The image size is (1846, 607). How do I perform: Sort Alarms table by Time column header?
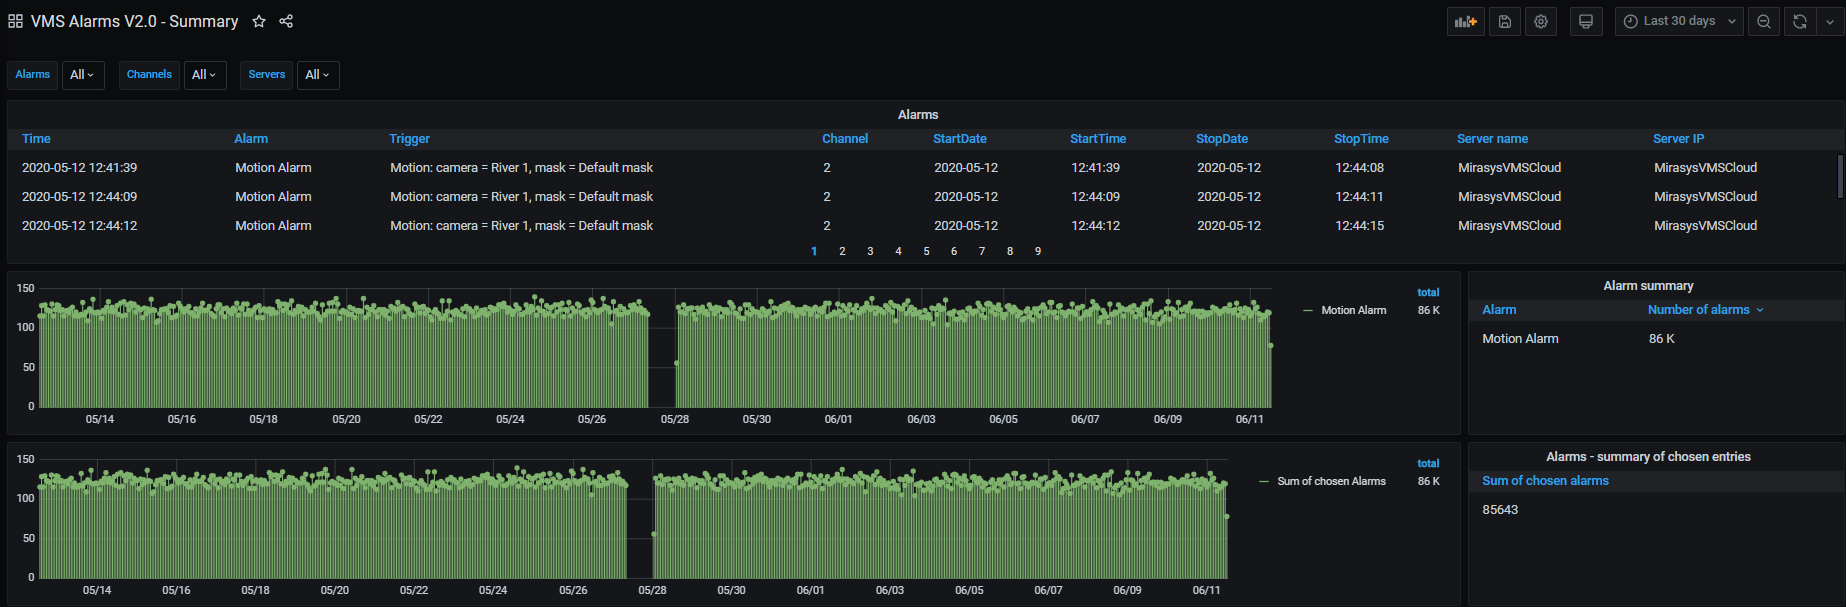pos(36,139)
